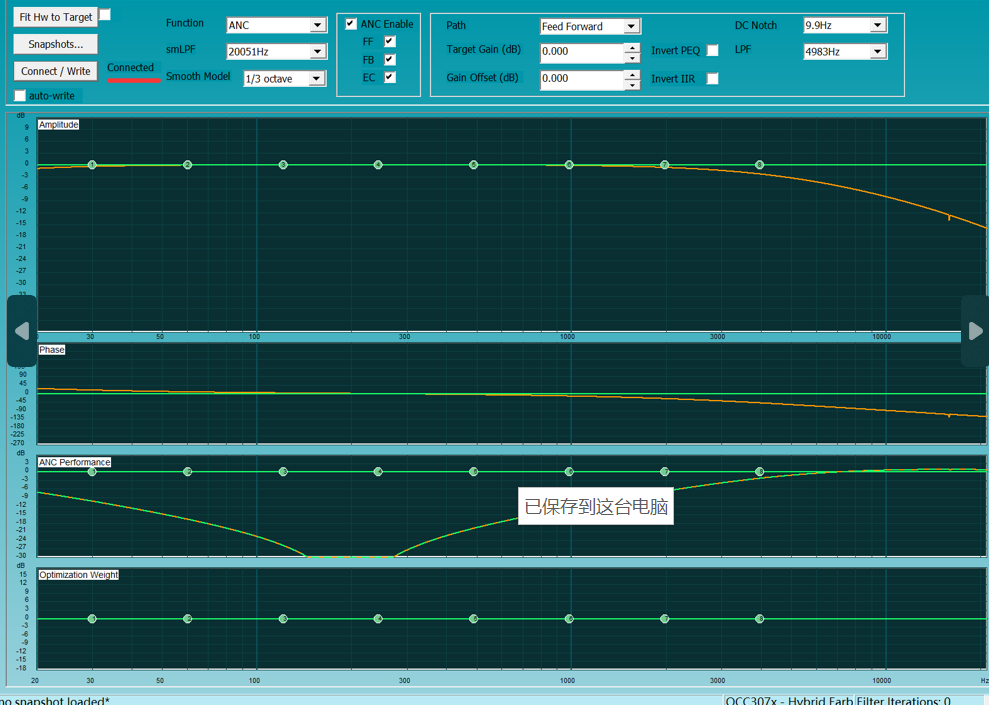Click the Filter Iterations status entry
The image size is (989, 705).
click(x=903, y=701)
